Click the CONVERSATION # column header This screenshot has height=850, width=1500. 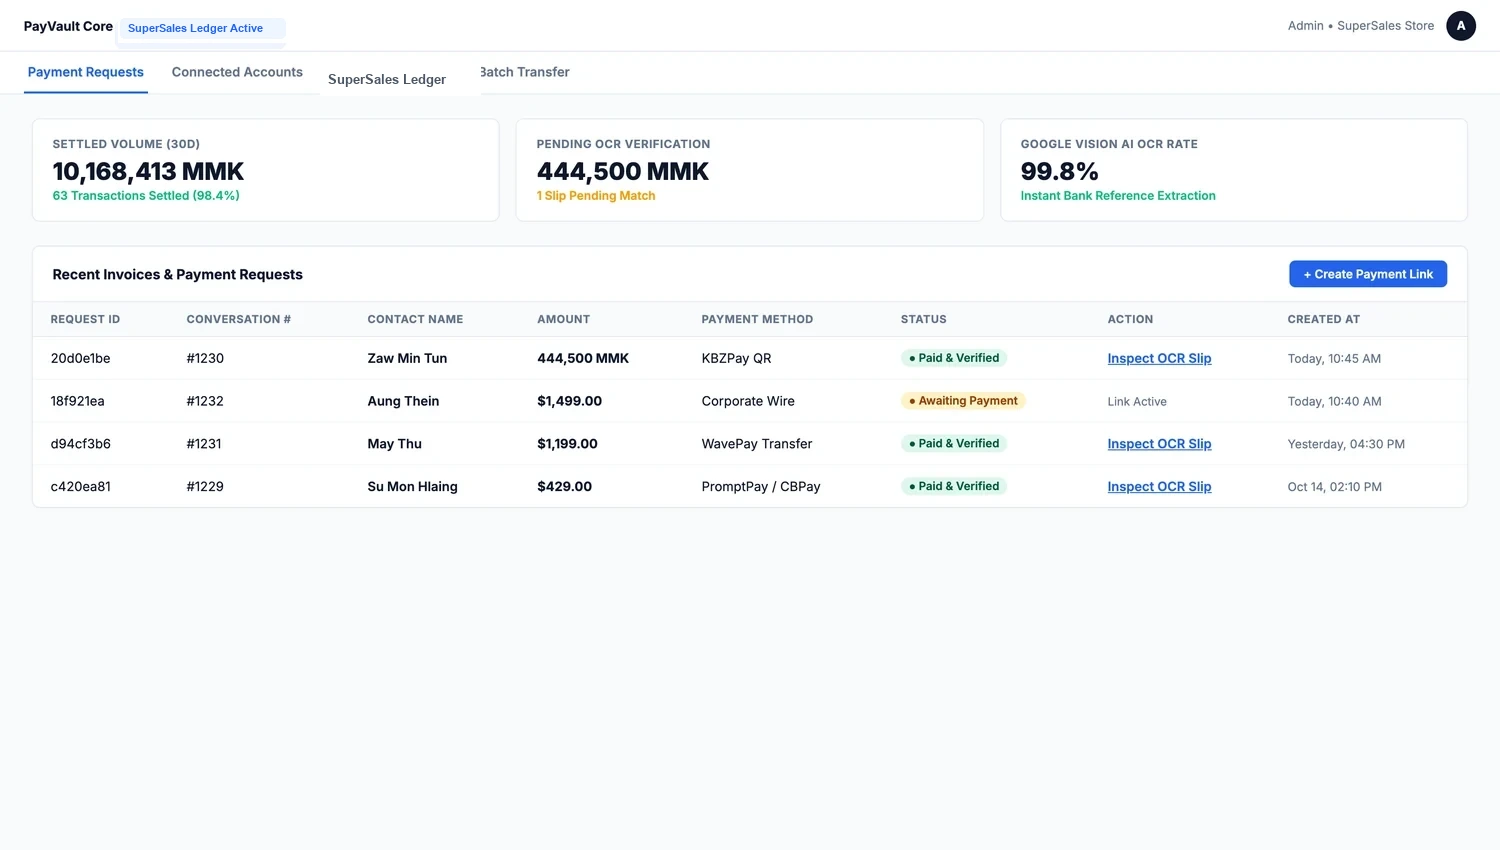(x=238, y=320)
